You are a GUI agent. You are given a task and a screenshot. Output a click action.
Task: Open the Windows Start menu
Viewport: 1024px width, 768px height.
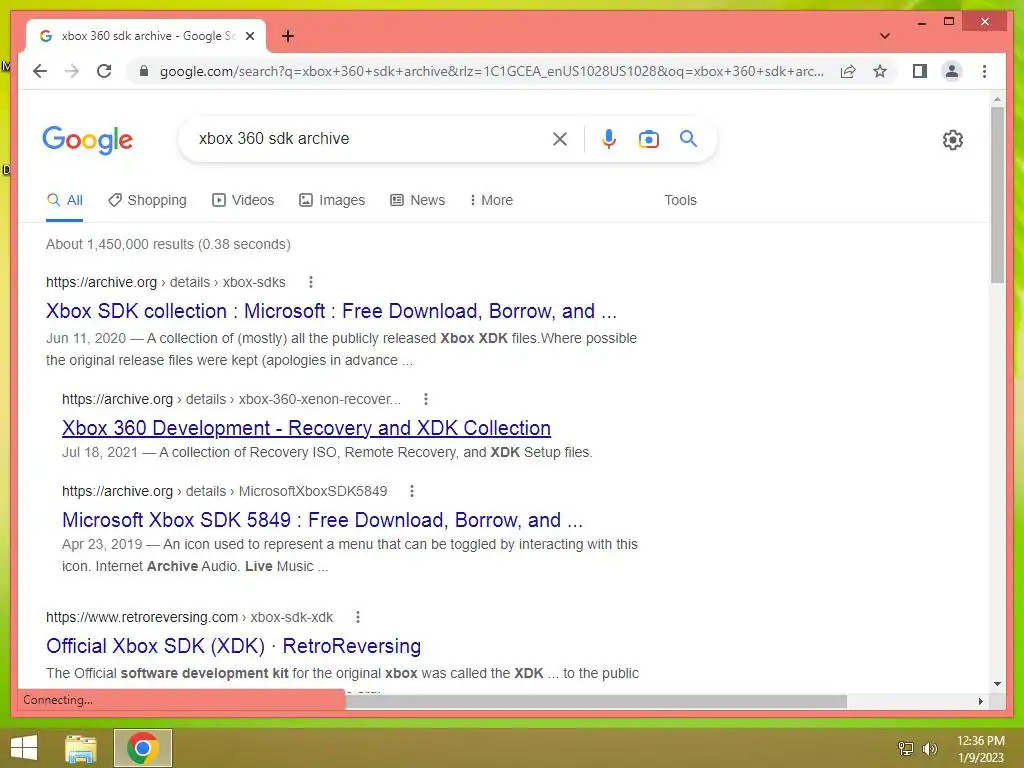[24, 748]
